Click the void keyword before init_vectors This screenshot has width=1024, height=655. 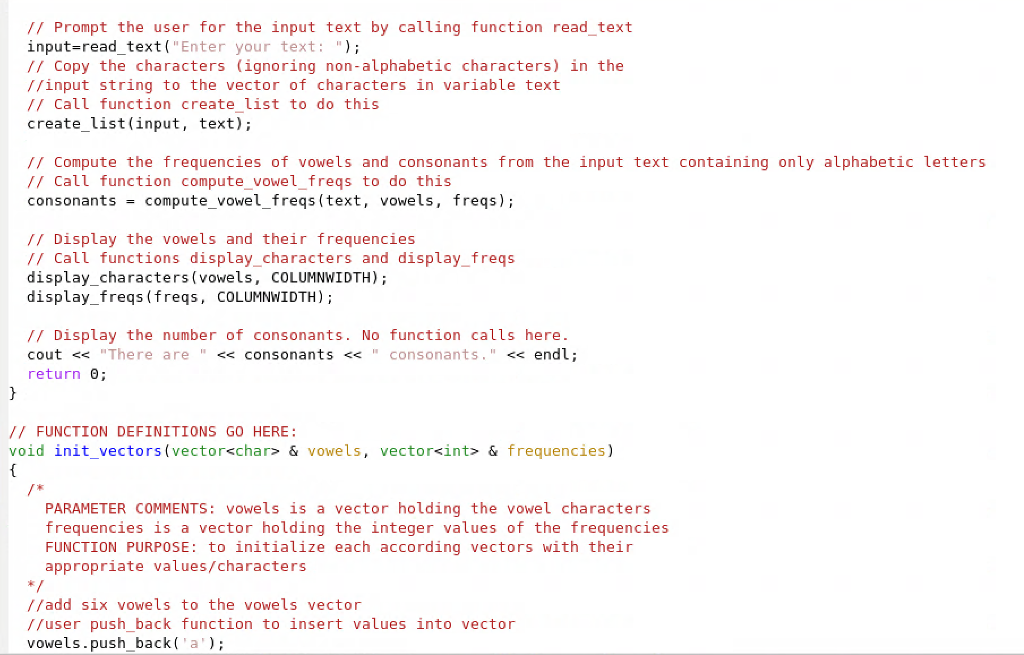[27, 451]
